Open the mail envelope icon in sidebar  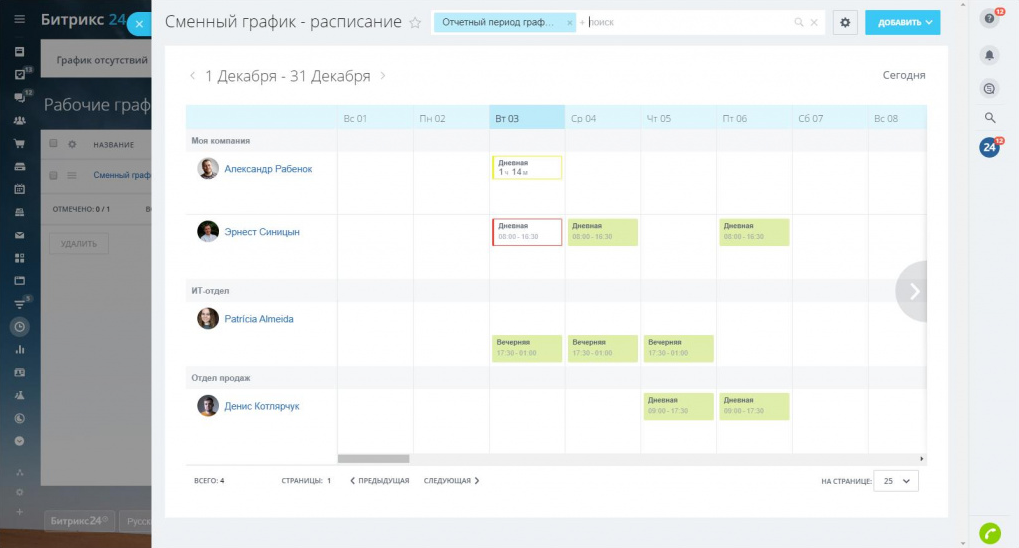coord(19,235)
